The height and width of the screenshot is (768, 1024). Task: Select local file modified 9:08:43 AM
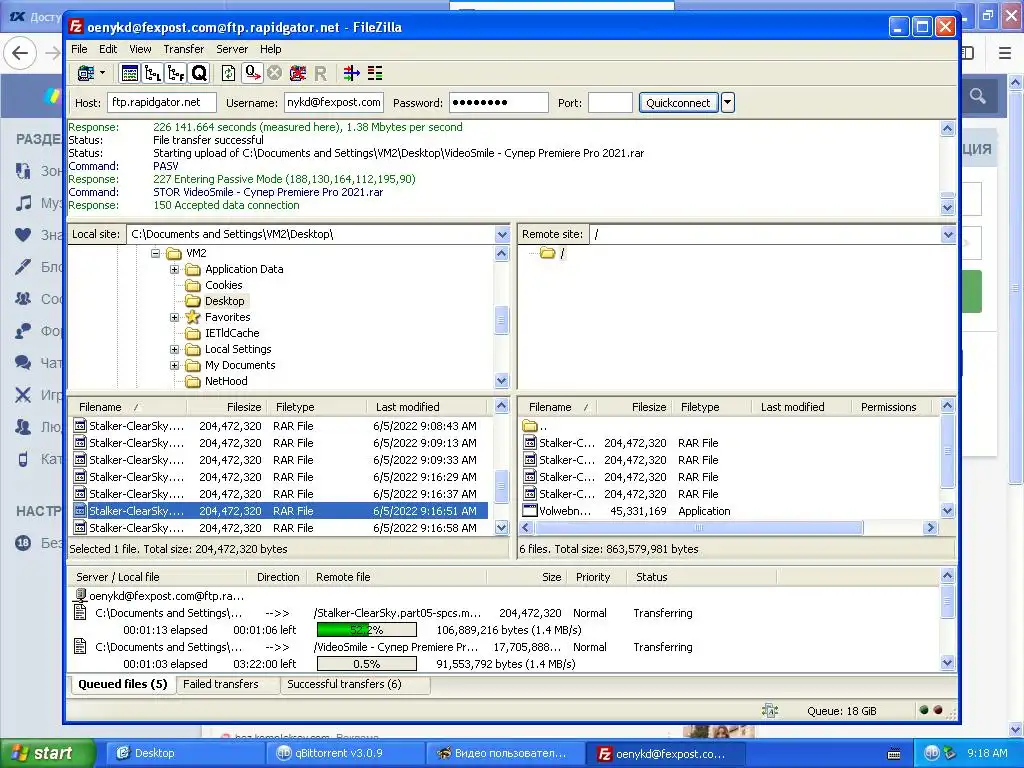pyautogui.click(x=279, y=426)
